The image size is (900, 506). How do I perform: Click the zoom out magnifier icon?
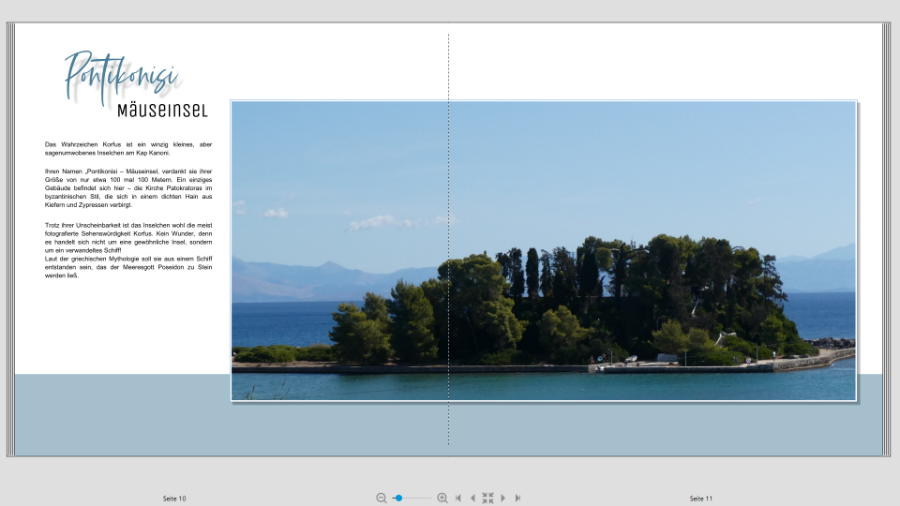tap(381, 498)
